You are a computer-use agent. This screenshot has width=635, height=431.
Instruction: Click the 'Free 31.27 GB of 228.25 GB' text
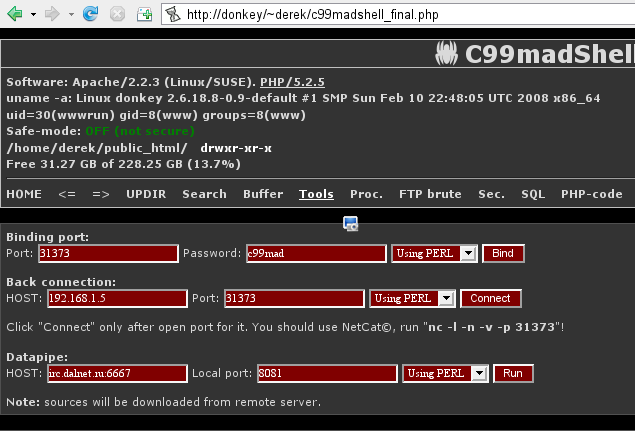pos(124,164)
